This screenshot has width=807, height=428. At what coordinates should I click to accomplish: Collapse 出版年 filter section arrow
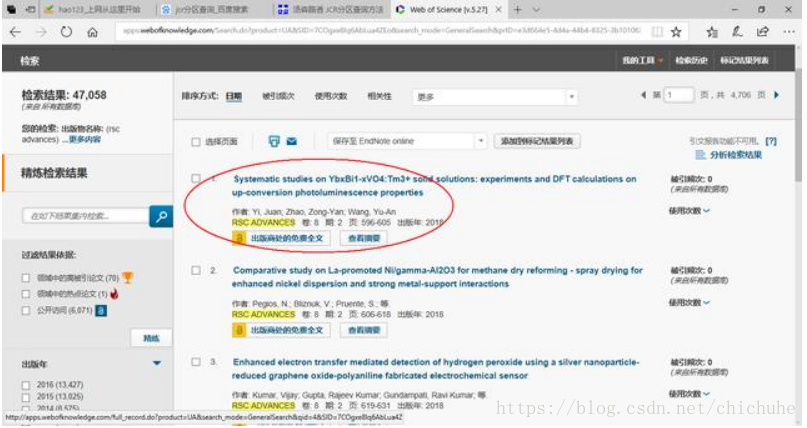click(x=157, y=363)
